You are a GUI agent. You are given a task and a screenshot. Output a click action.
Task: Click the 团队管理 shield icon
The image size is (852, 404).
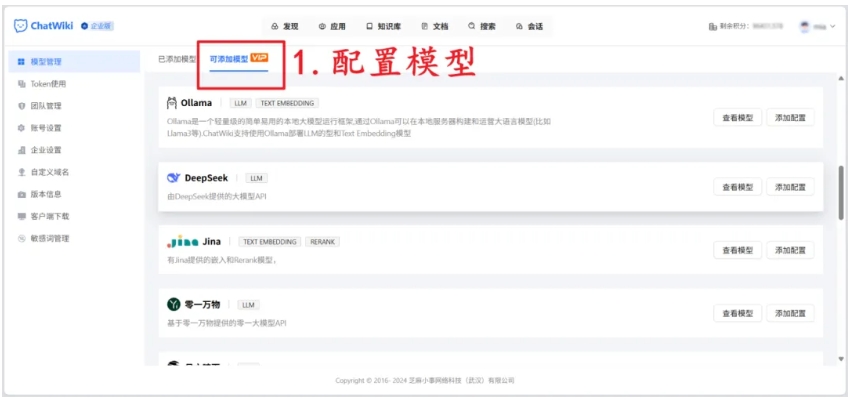pos(21,106)
